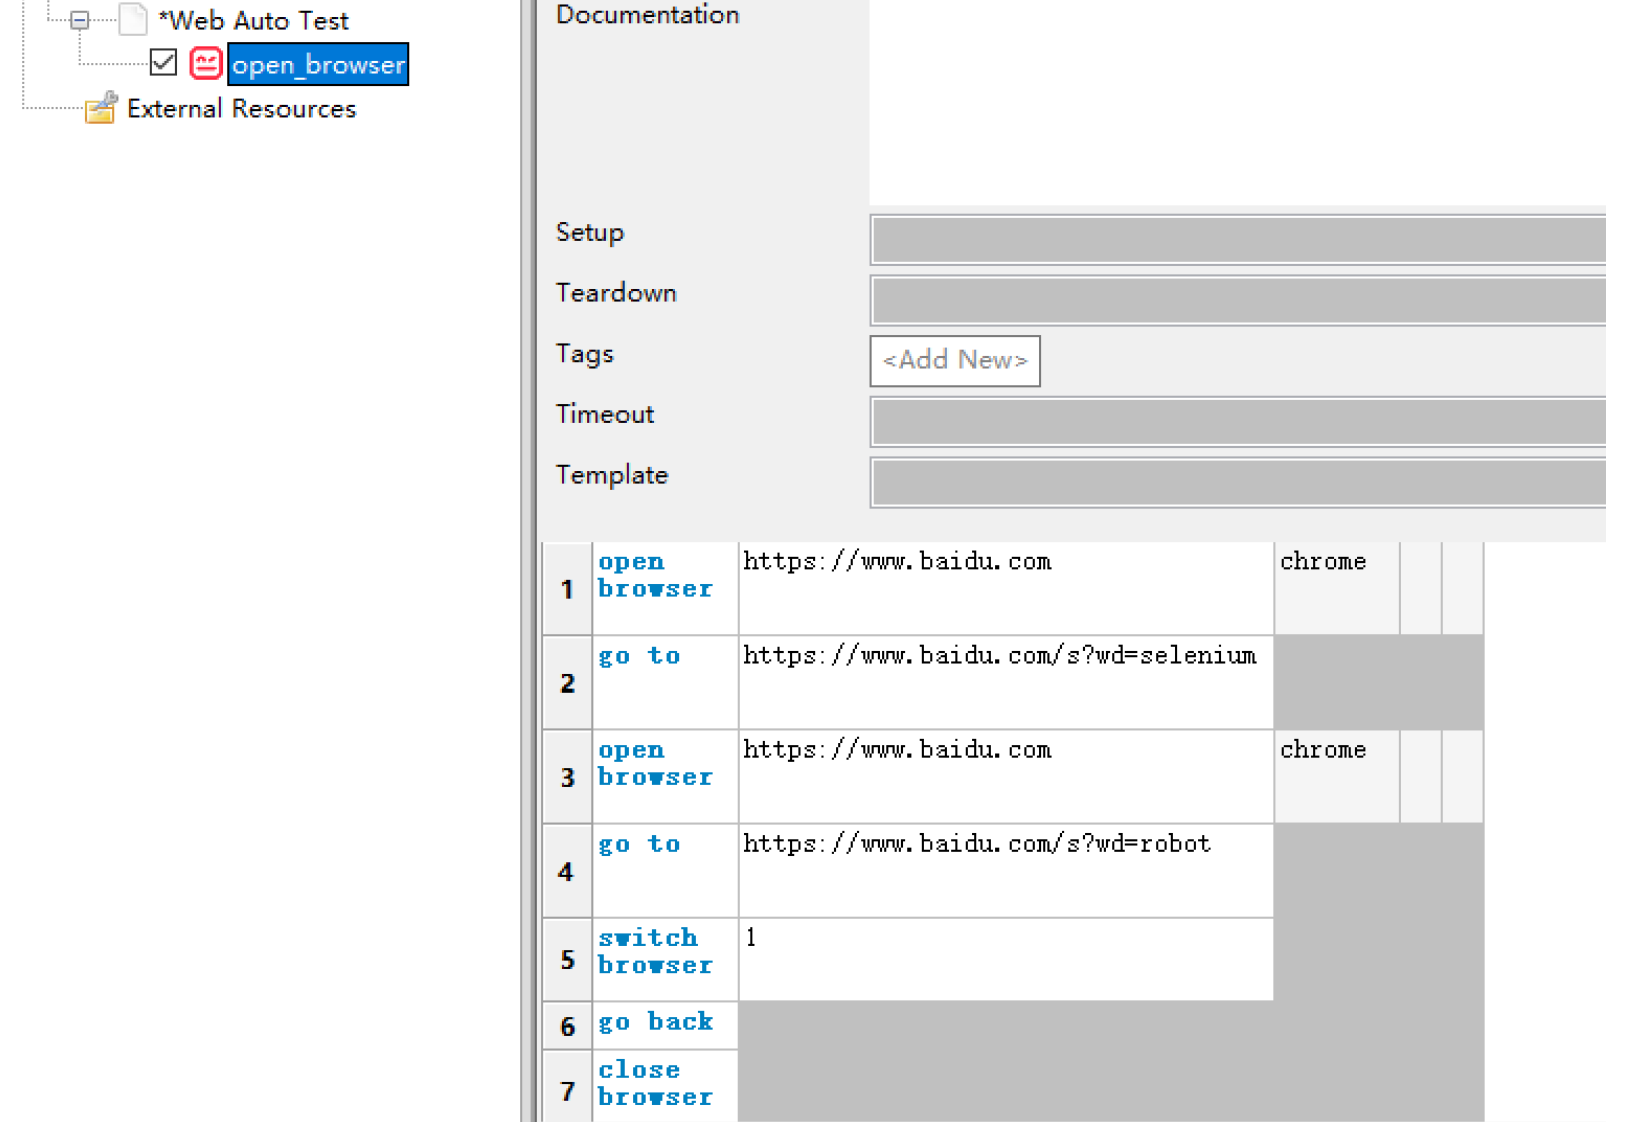Select the baidu.com URL cell in row 1
This screenshot has width=1640, height=1122.
(x=1006, y=588)
